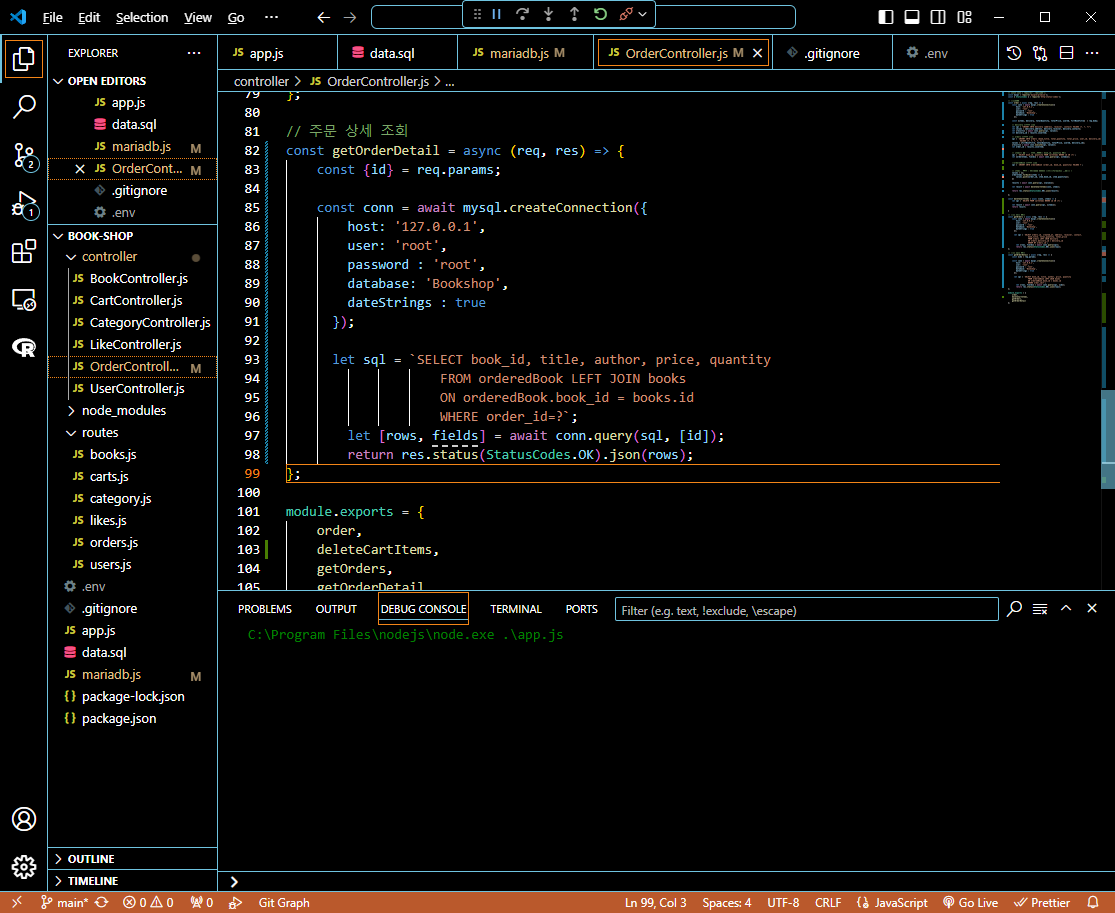
Task: Switch to the Terminal panel tab
Action: pos(516,609)
